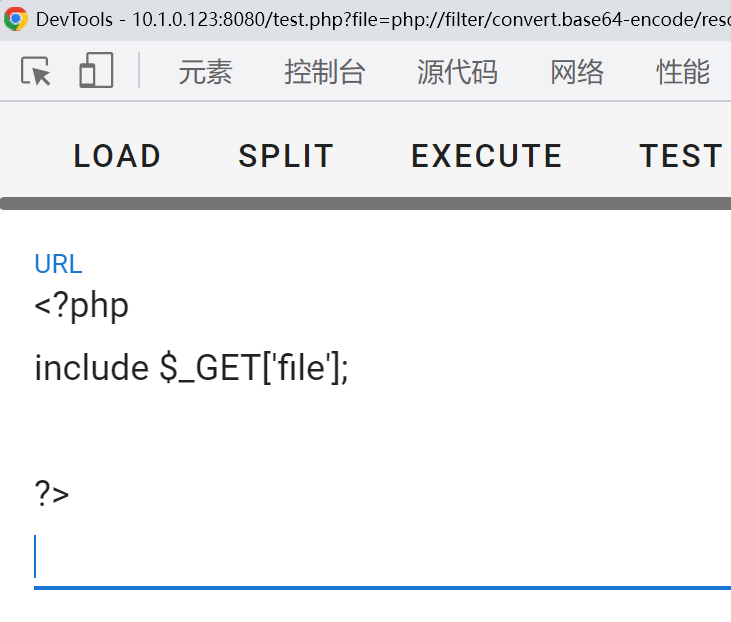Screen dimensions: 731x622
Task: Go to the 网络 tab
Action: coord(577,72)
